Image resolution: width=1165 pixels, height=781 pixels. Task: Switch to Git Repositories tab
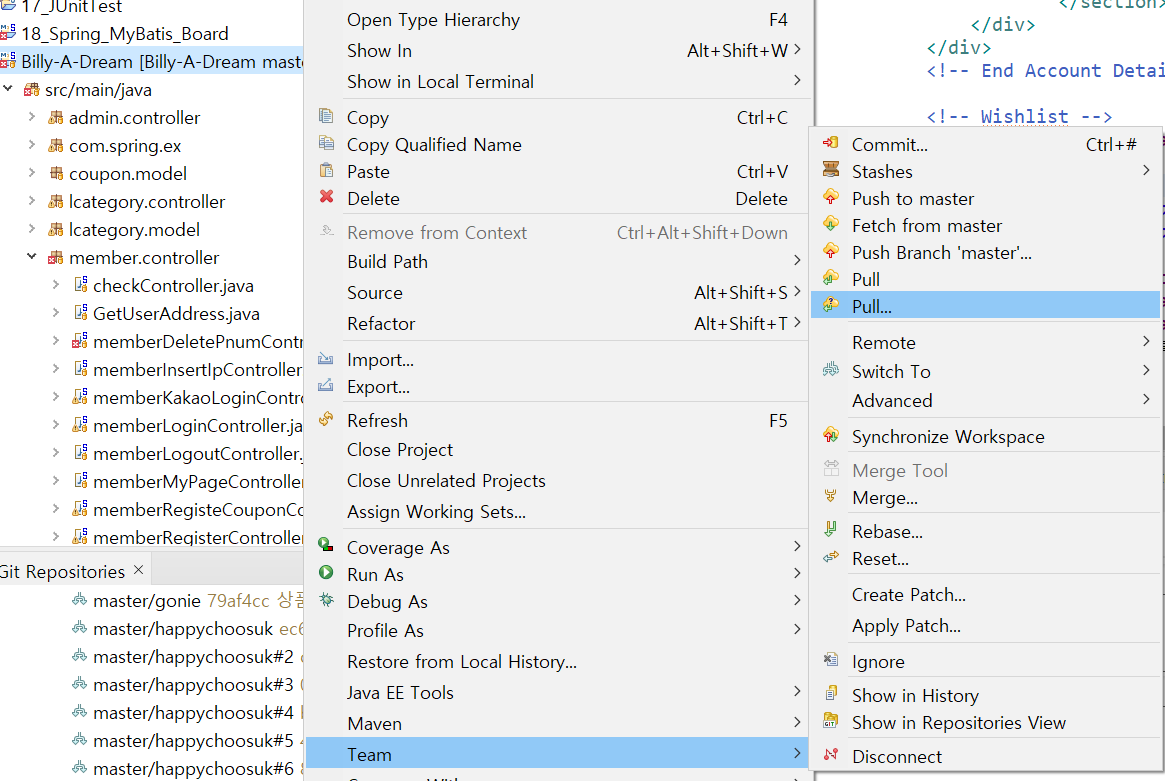62,571
